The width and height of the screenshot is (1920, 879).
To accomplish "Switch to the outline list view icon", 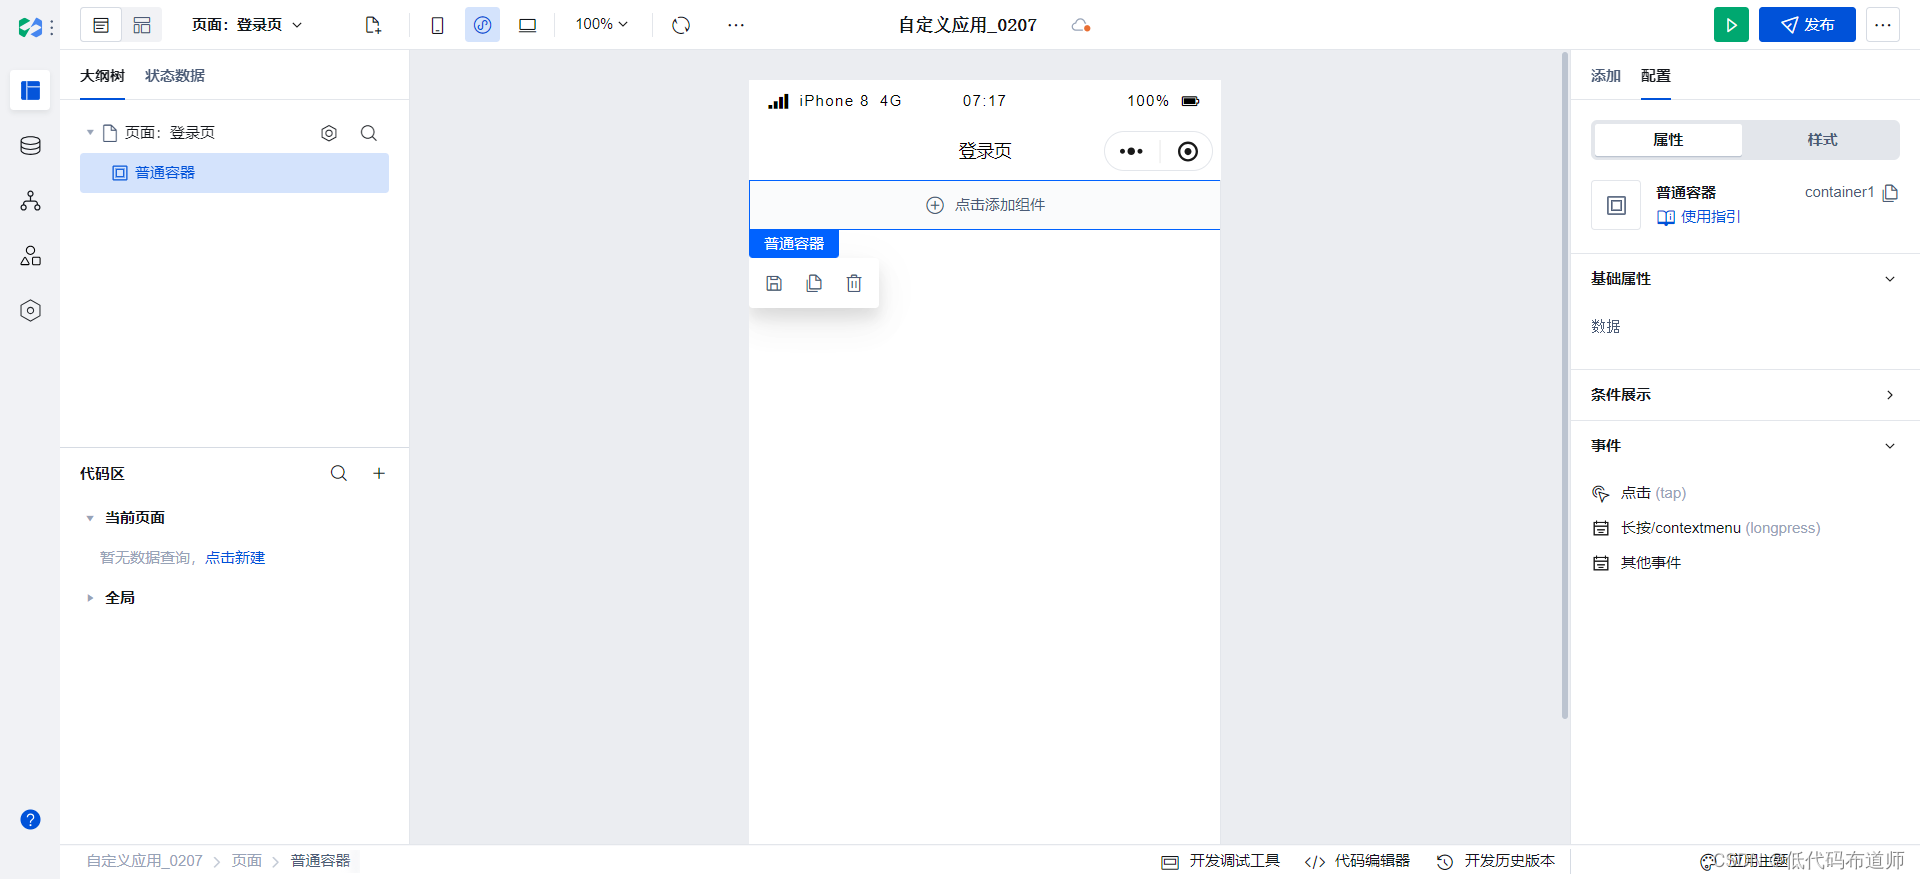I will click(101, 25).
